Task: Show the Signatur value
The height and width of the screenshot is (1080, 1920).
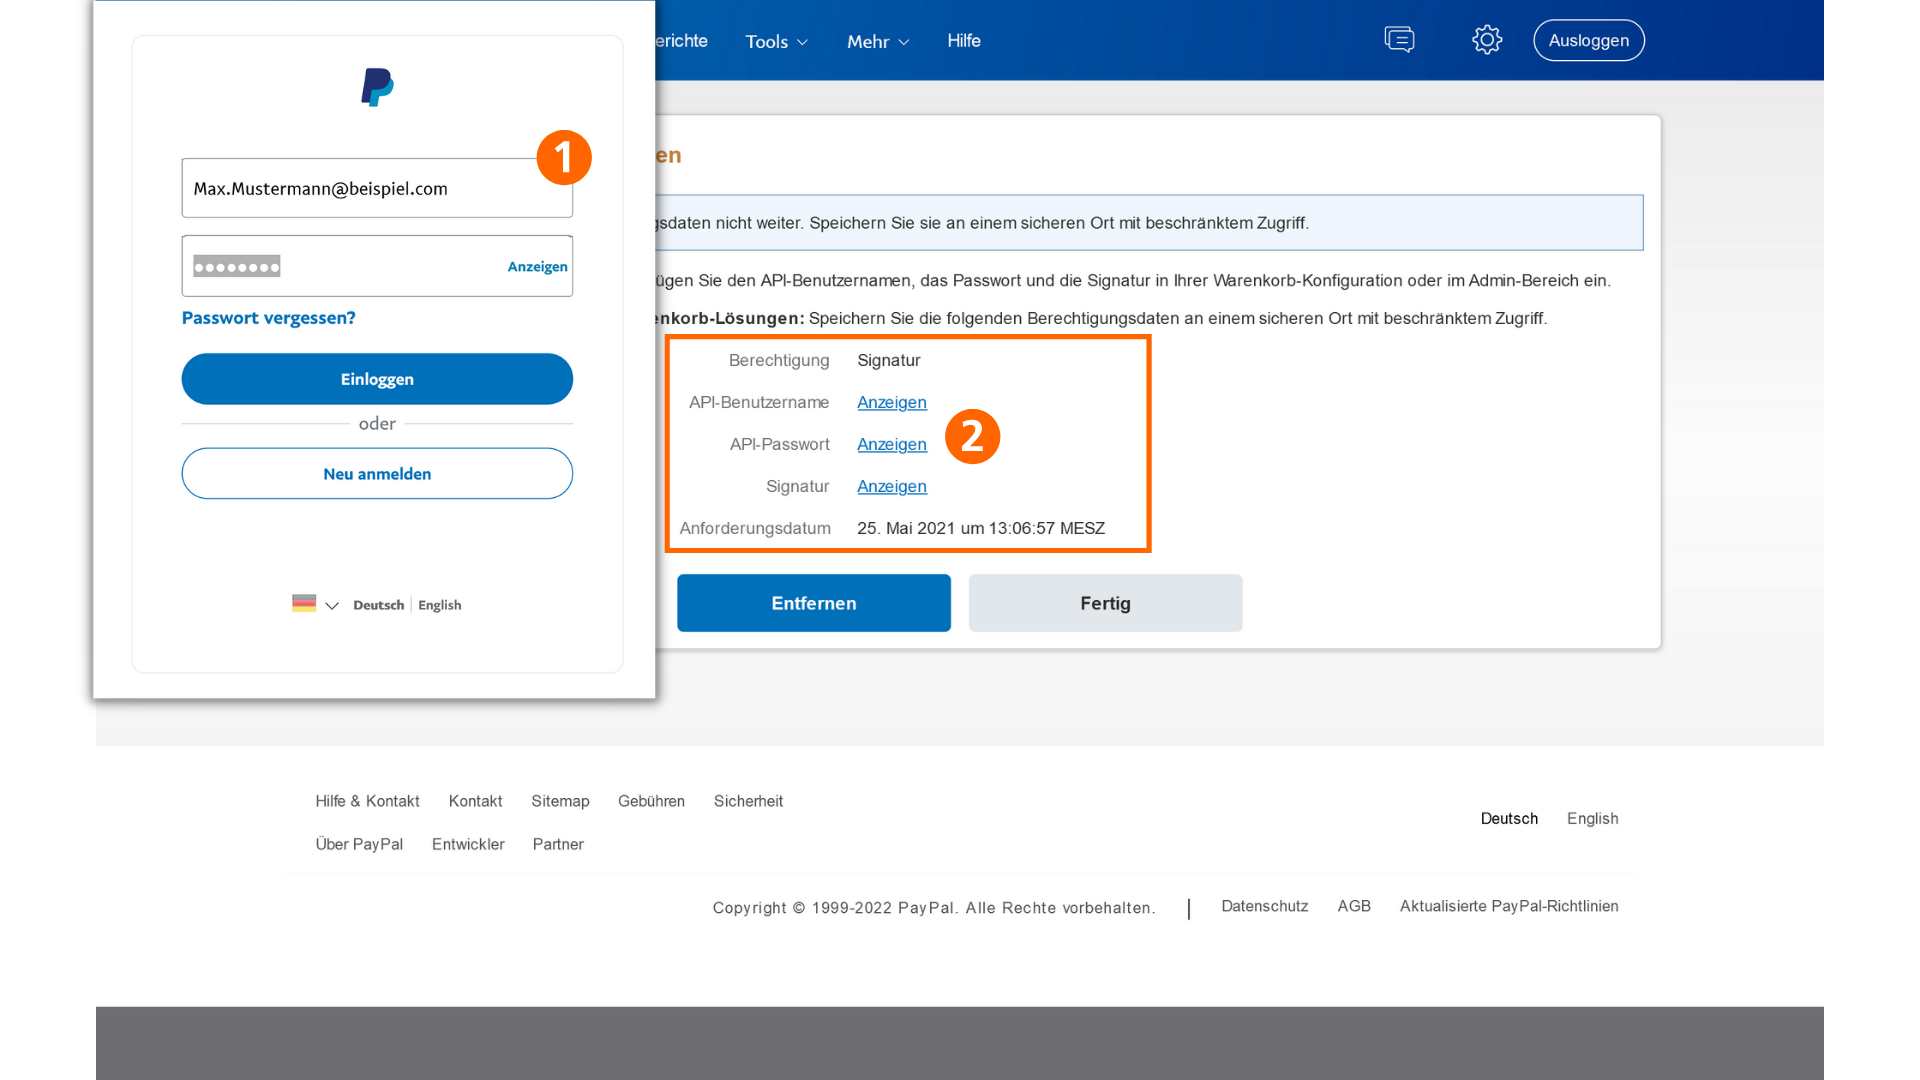Action: point(892,486)
